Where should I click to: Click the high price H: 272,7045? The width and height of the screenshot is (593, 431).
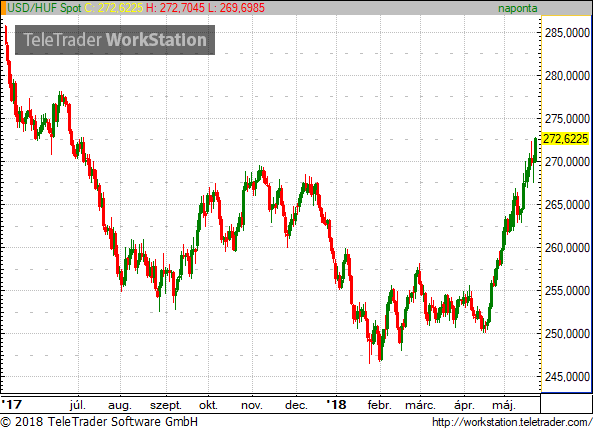[175, 8]
